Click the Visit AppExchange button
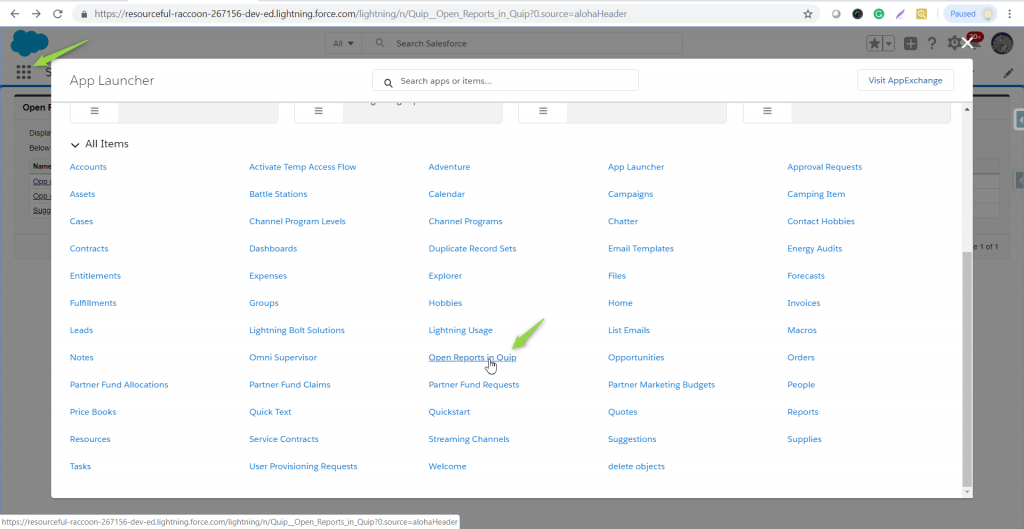This screenshot has height=529, width=1024. point(905,80)
